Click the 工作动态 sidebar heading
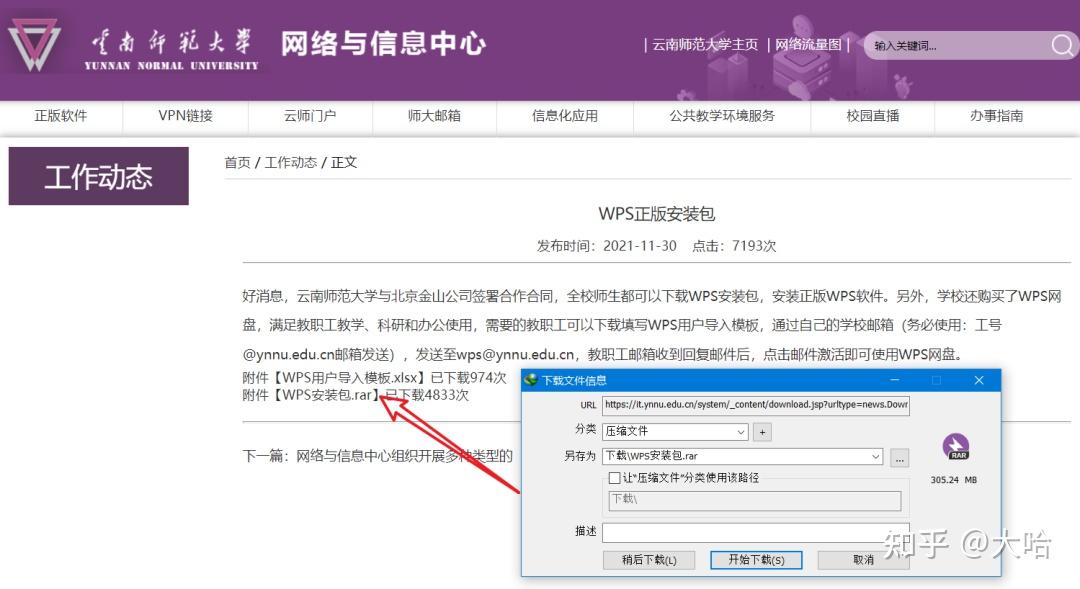 98,176
